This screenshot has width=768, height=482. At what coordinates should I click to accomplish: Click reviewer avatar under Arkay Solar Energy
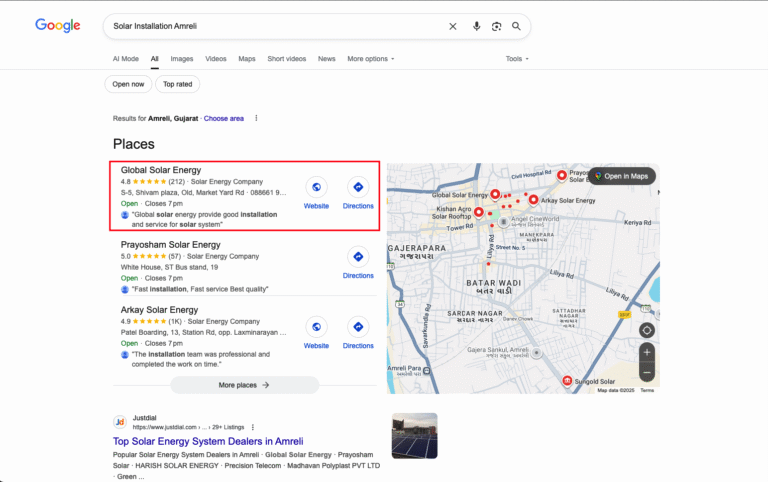pos(125,354)
